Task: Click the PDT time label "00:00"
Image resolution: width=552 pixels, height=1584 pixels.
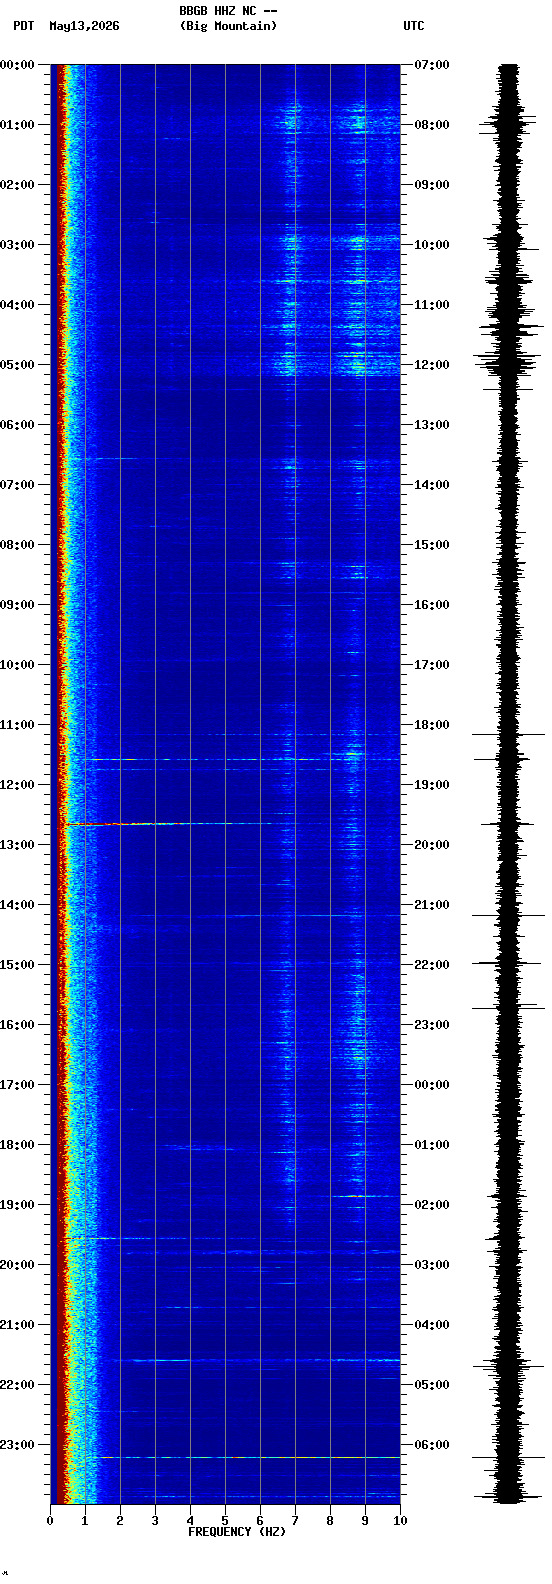Action: [18, 65]
